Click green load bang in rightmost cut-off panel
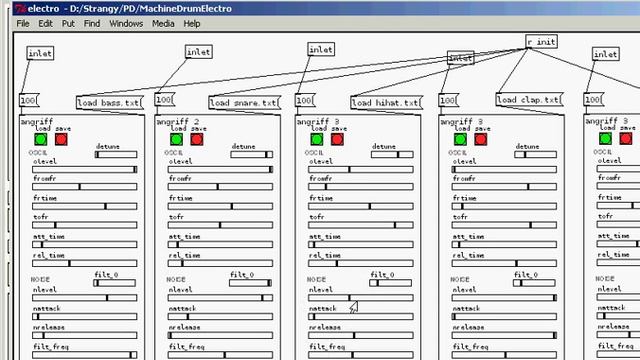Screen dimensions: 640x360 pos(605,138)
